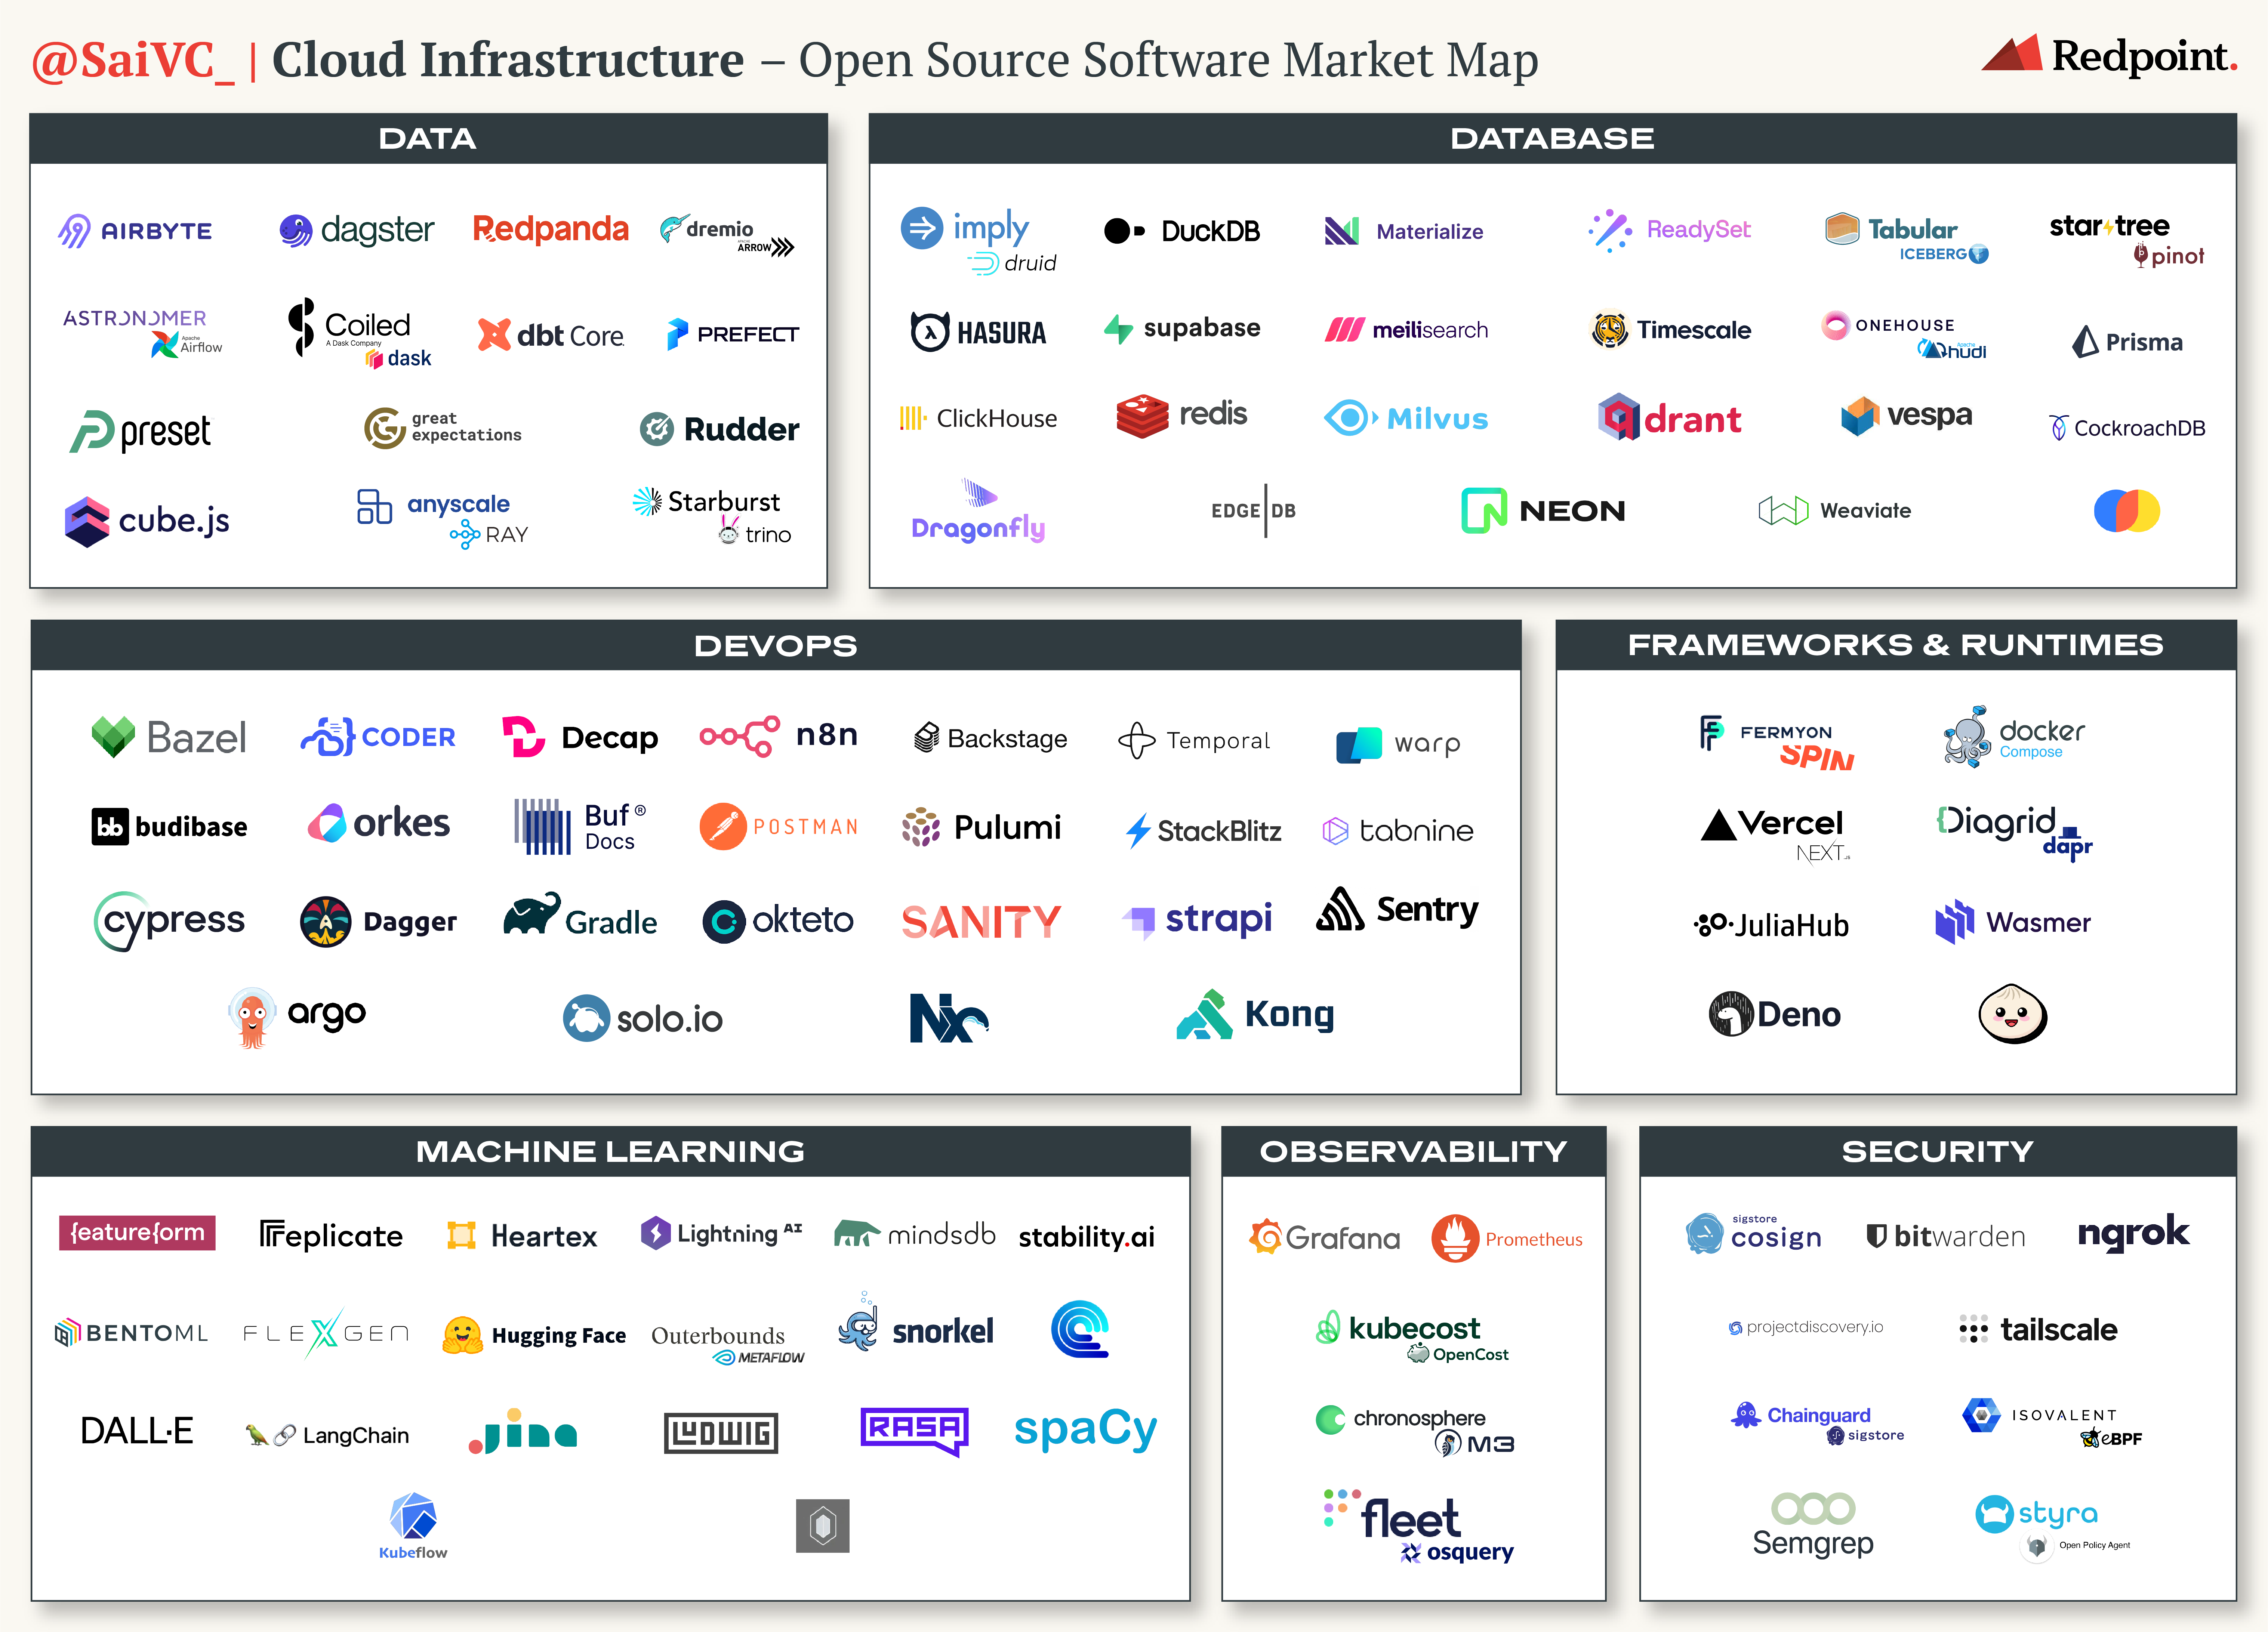Select the Deno dinosaur icon
The image size is (2268, 1632).
click(x=1732, y=1013)
